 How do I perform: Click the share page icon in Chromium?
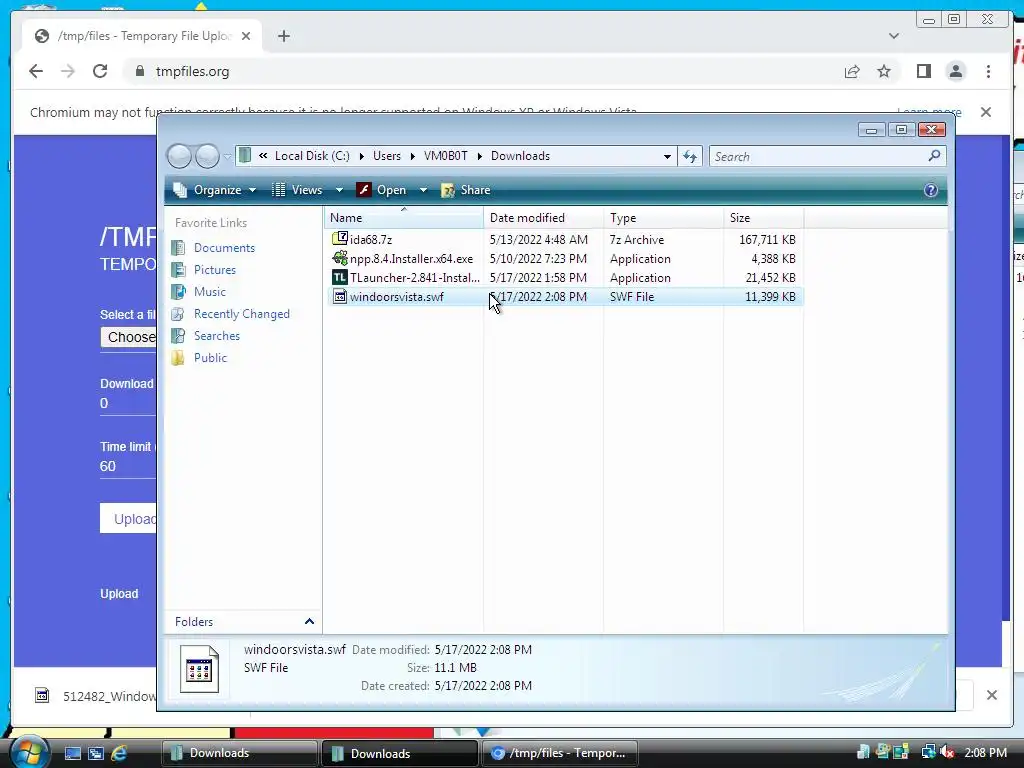tap(852, 72)
